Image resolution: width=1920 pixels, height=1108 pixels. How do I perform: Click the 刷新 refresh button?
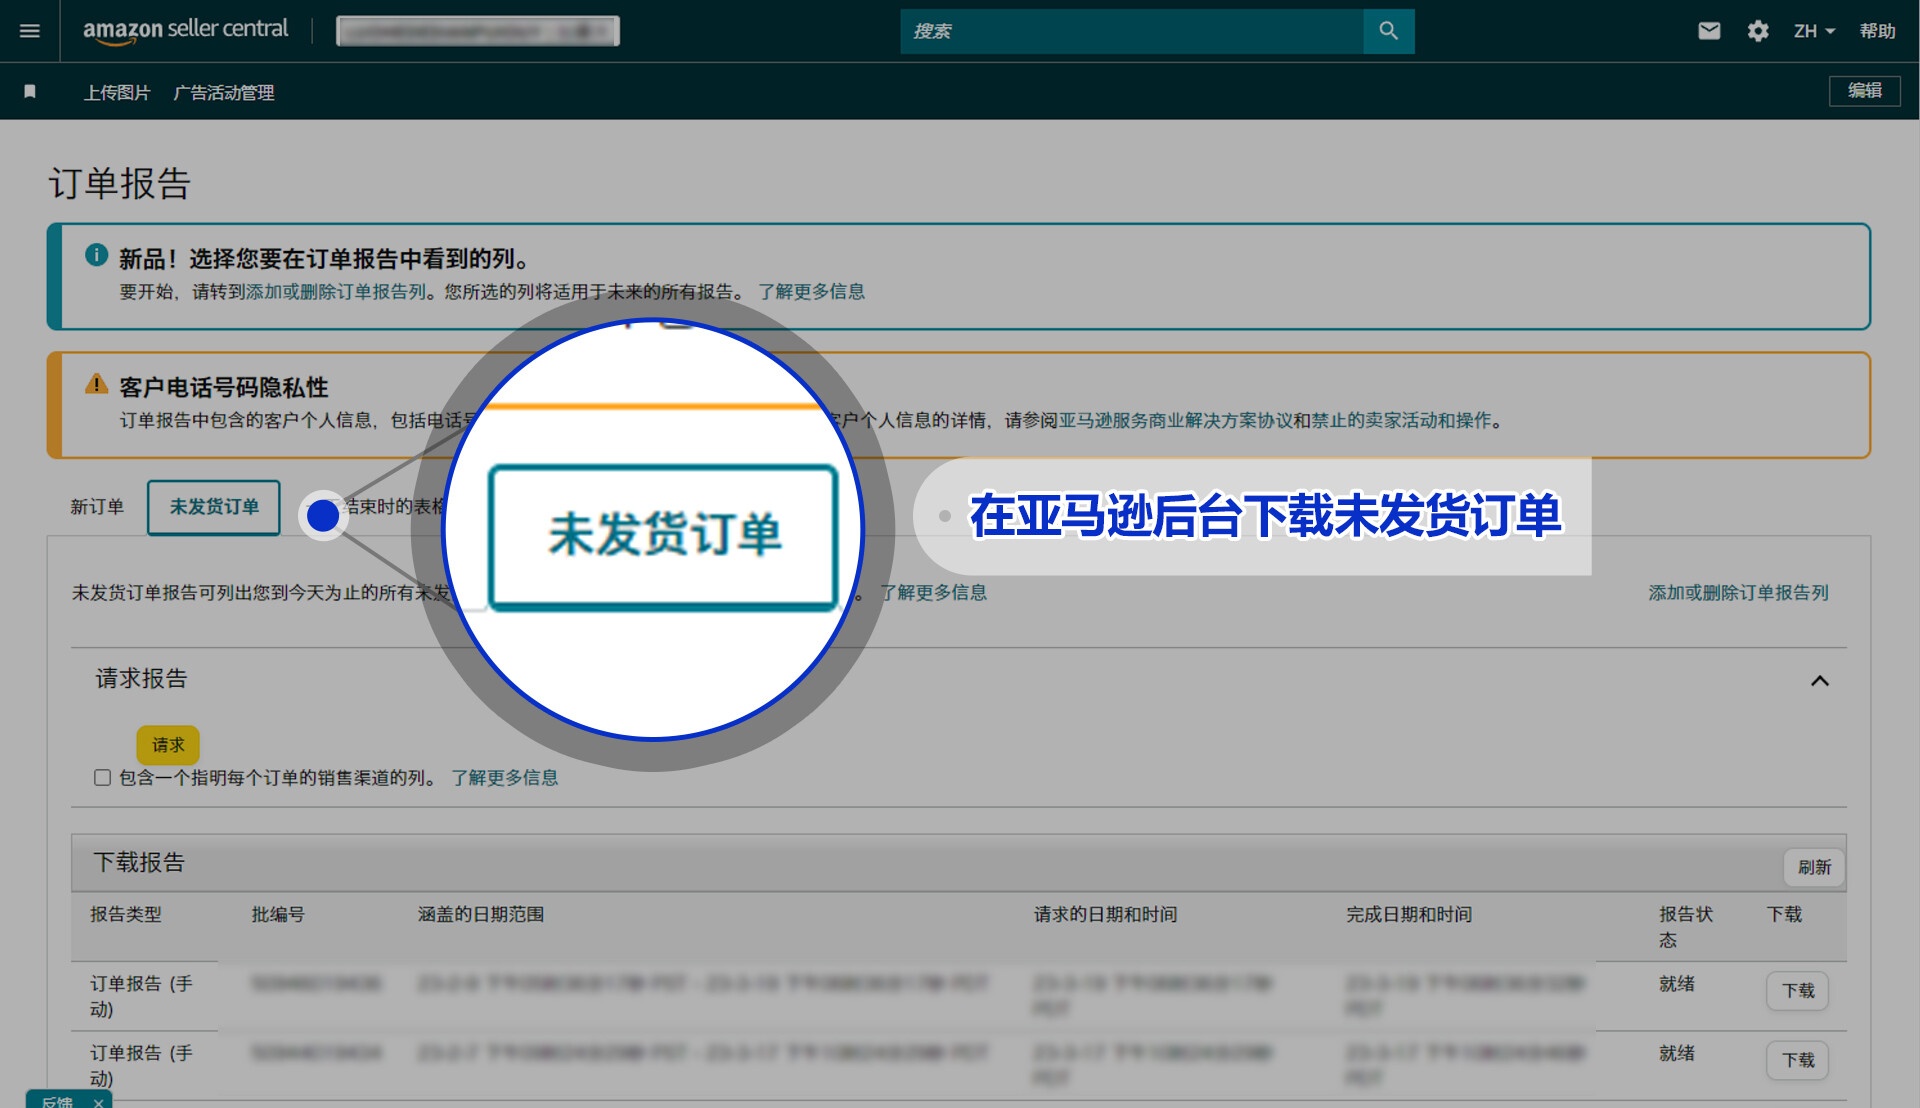(x=1814, y=867)
